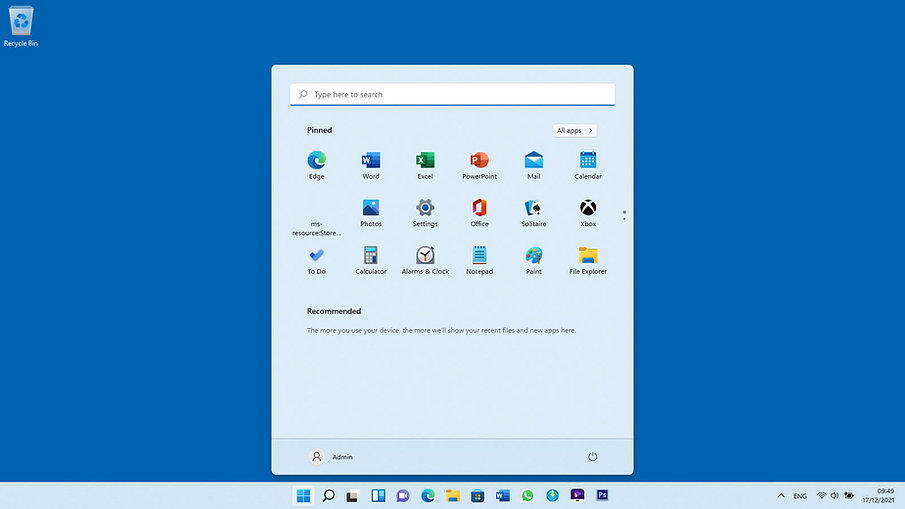
Task: Open File Explorer from pinned apps
Action: [588, 260]
